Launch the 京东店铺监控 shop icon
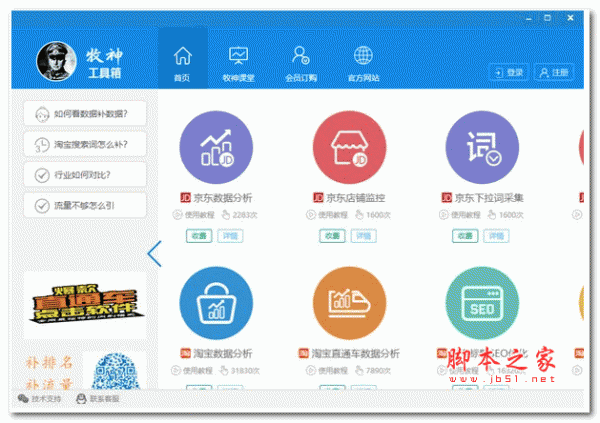Image resolution: width=600 pixels, height=423 pixels. tap(350, 148)
